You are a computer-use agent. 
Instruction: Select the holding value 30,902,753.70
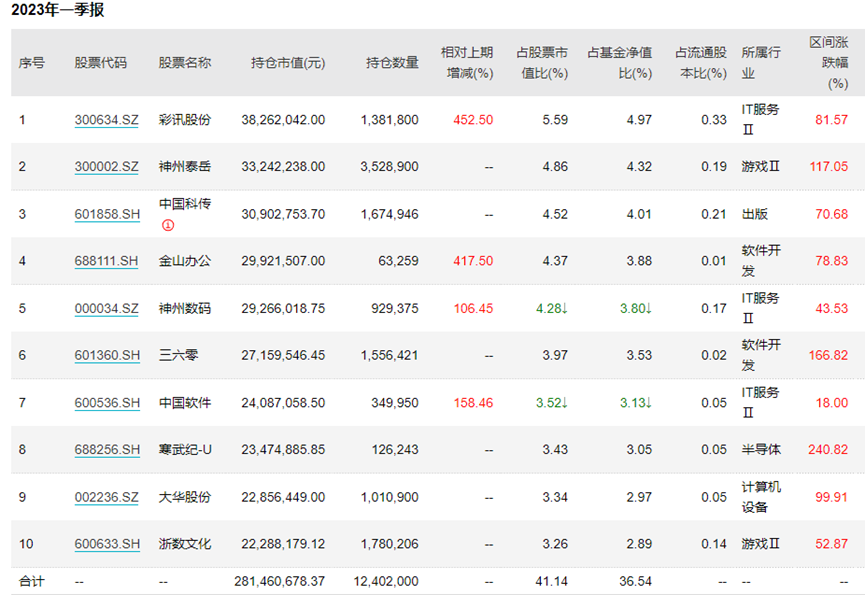pos(283,214)
